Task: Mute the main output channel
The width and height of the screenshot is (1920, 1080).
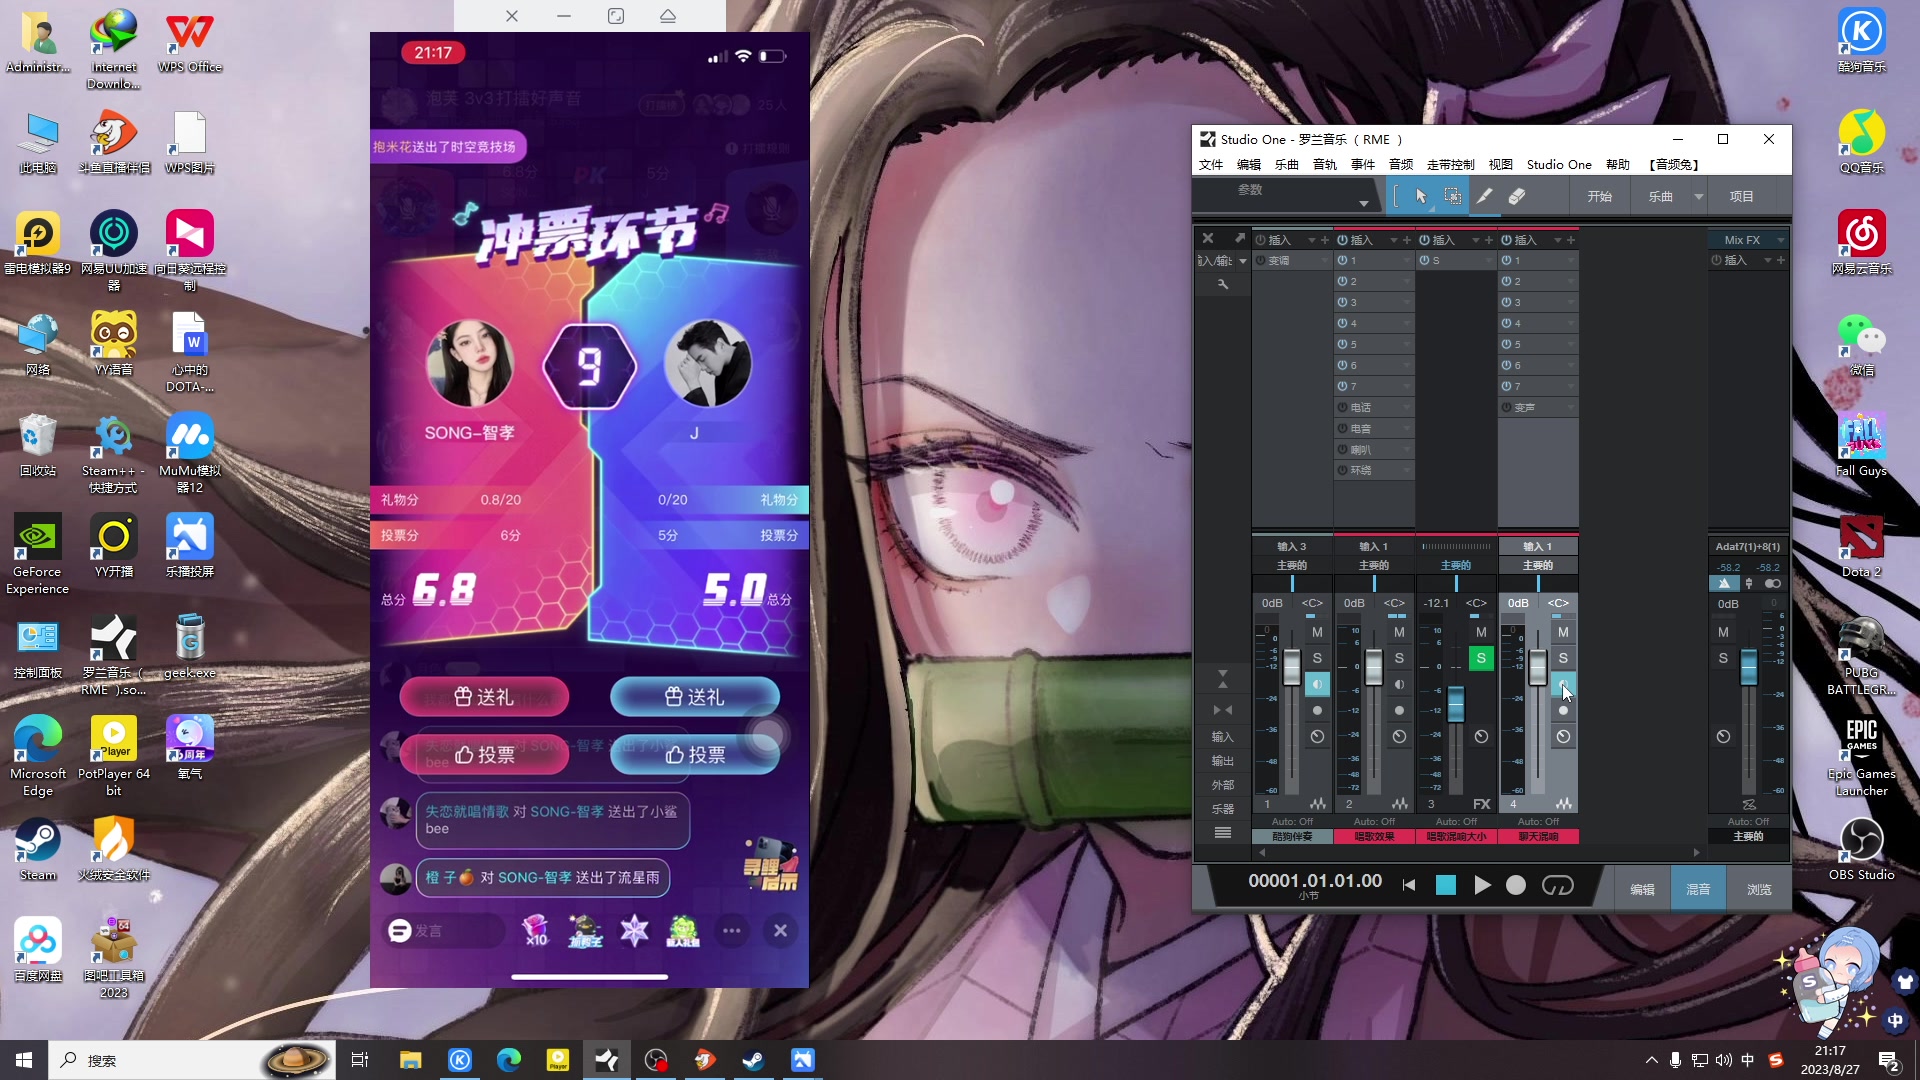Action: pyautogui.click(x=1723, y=632)
